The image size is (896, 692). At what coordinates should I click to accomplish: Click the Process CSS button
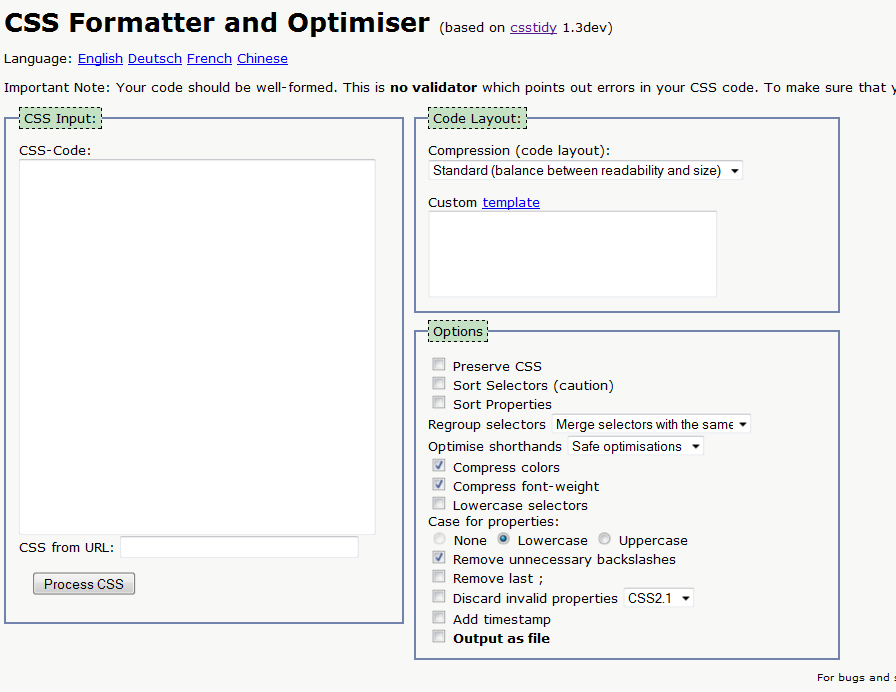[x=83, y=584]
